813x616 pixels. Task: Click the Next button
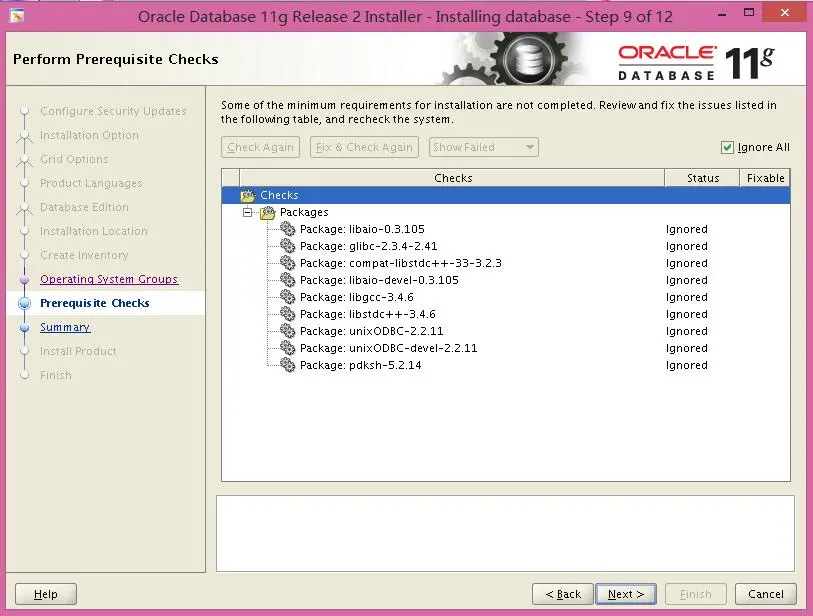point(626,594)
